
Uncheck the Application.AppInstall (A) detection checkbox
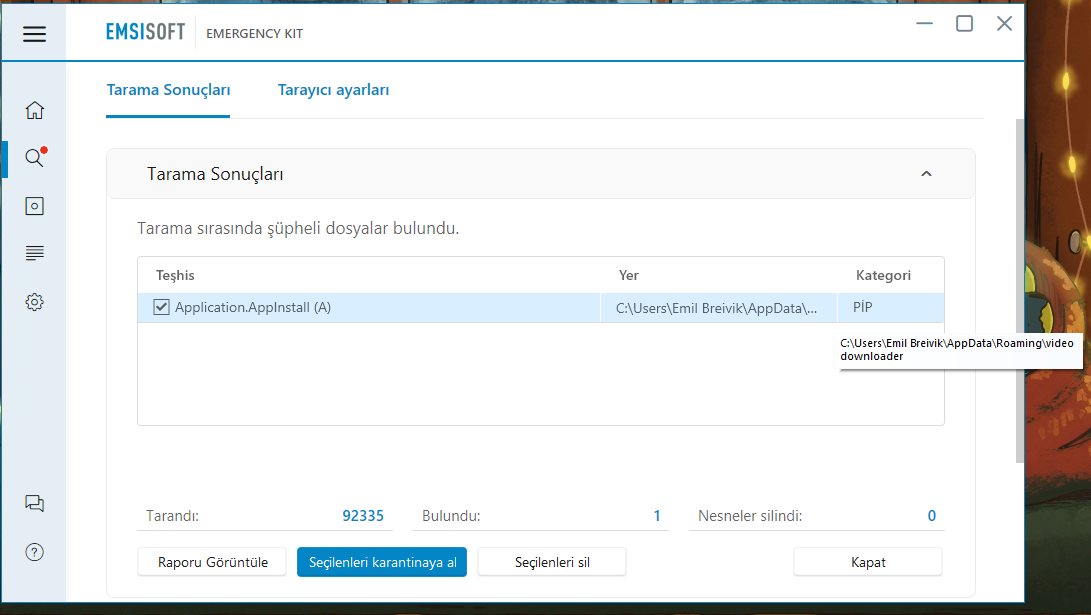(161, 307)
